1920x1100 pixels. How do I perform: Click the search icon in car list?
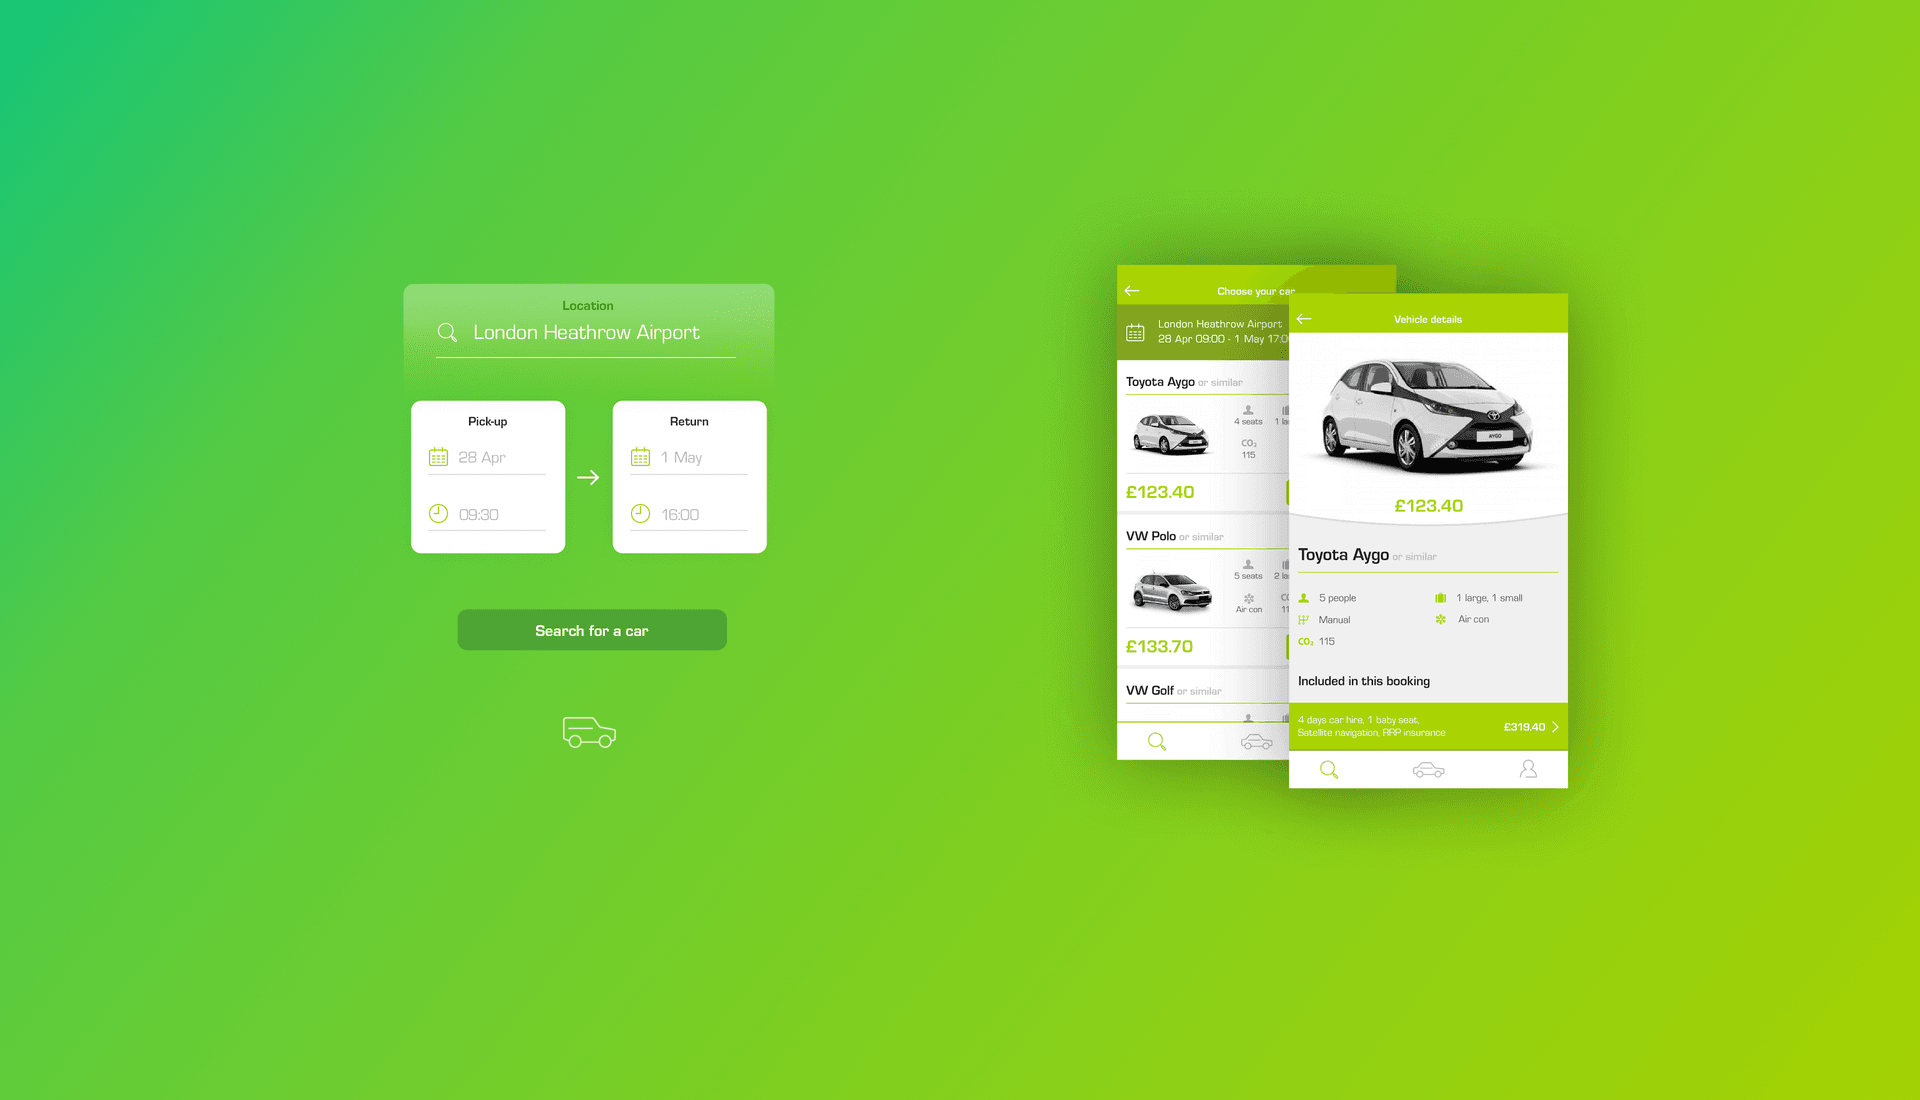click(x=1158, y=739)
